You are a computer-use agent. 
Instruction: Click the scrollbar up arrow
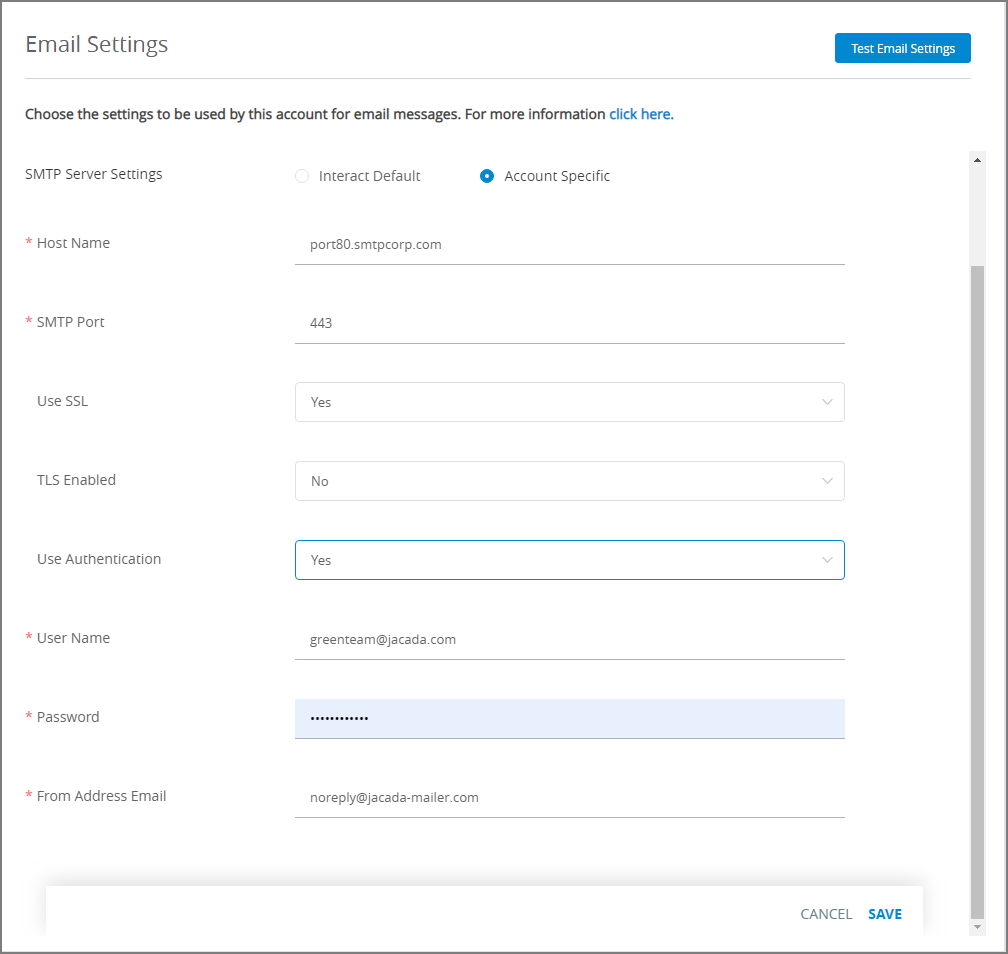pos(977,160)
